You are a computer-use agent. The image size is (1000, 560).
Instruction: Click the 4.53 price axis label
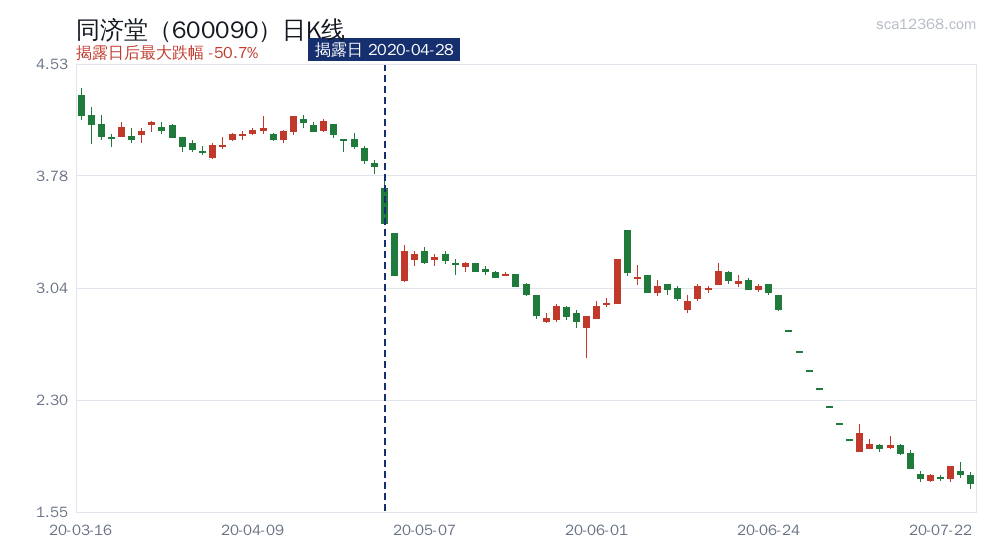click(52, 64)
